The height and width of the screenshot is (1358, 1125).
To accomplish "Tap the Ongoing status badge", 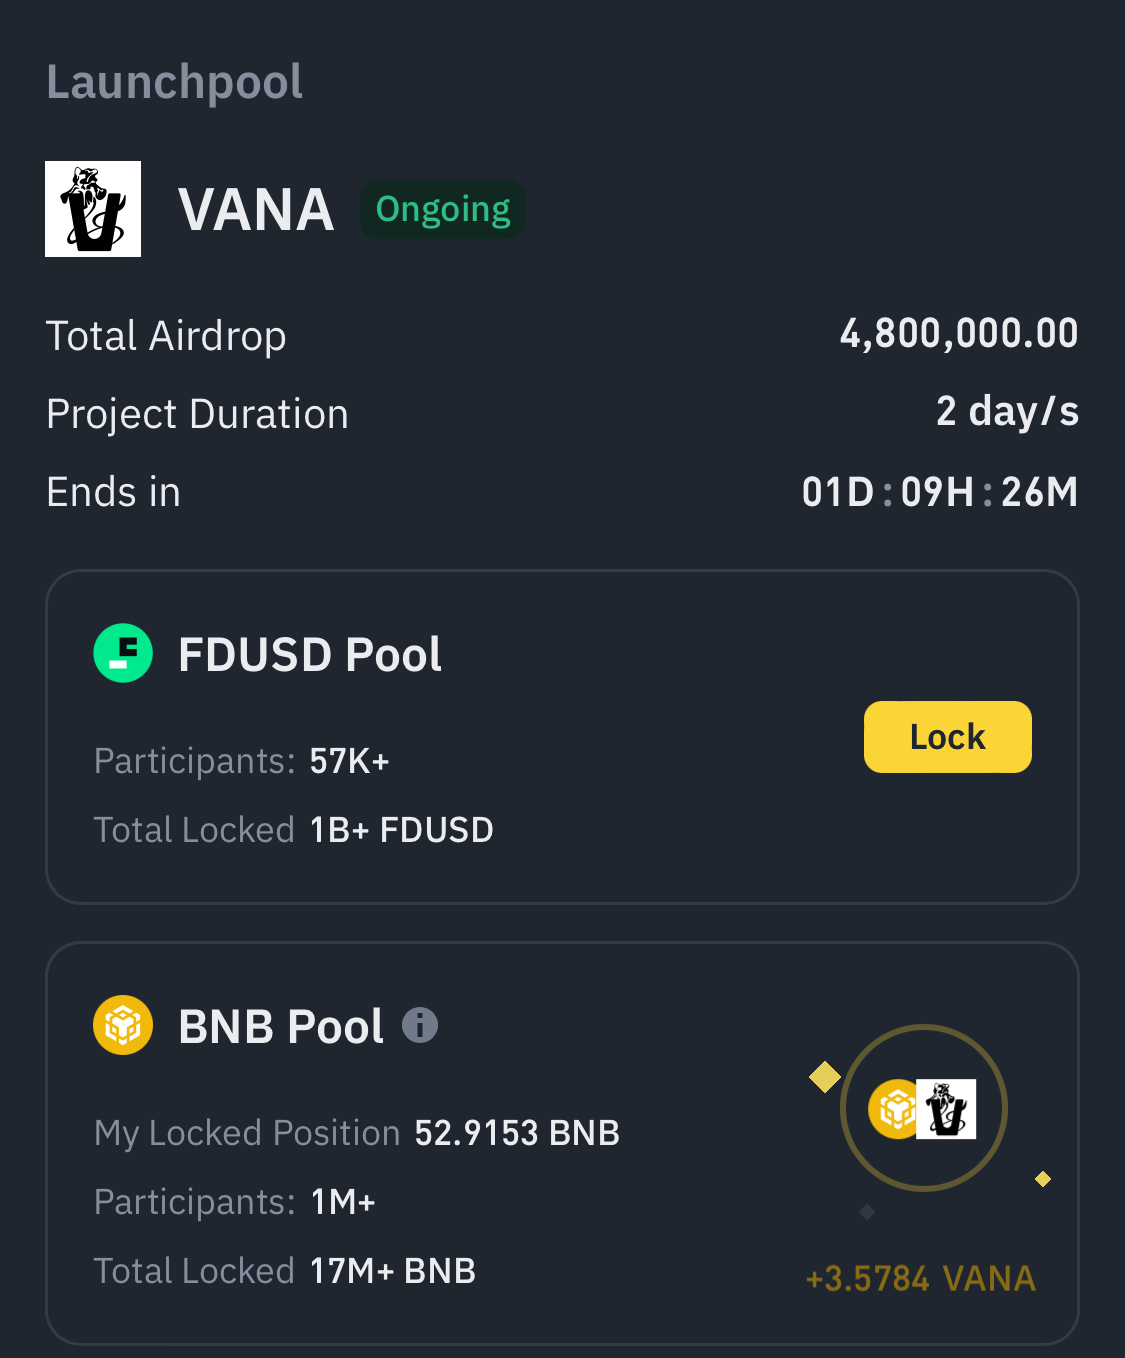I will point(443,209).
